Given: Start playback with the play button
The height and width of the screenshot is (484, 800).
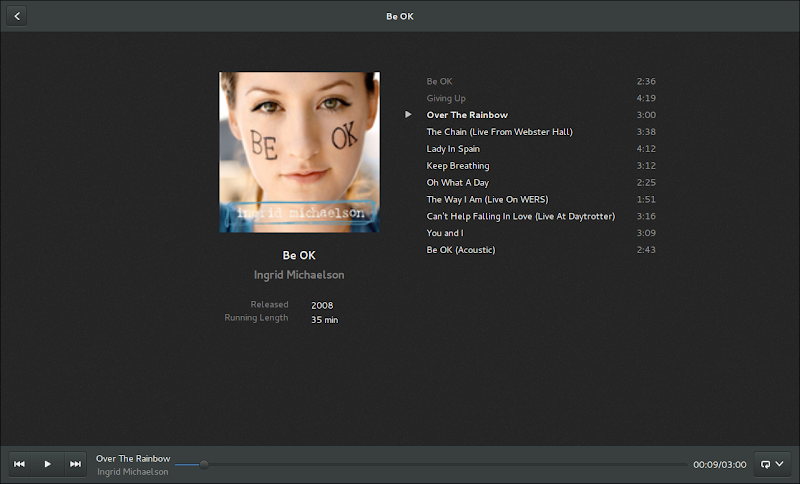Looking at the screenshot, I should click(47, 464).
